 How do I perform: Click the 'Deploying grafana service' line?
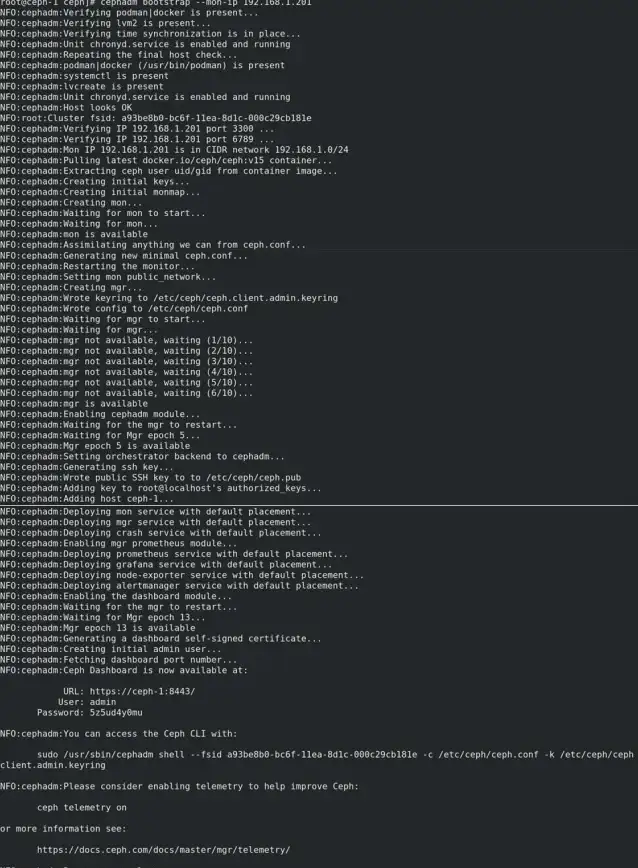tap(166, 565)
